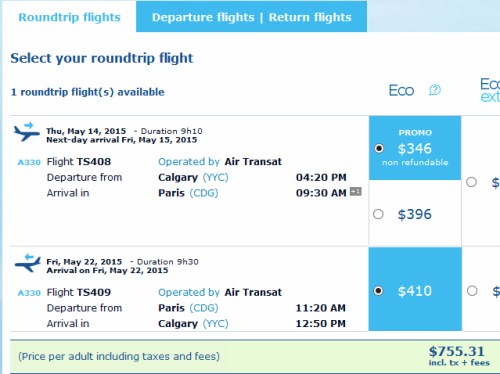Select the $410 return fare radio button
Screen dimensions: 500x374
[378, 291]
